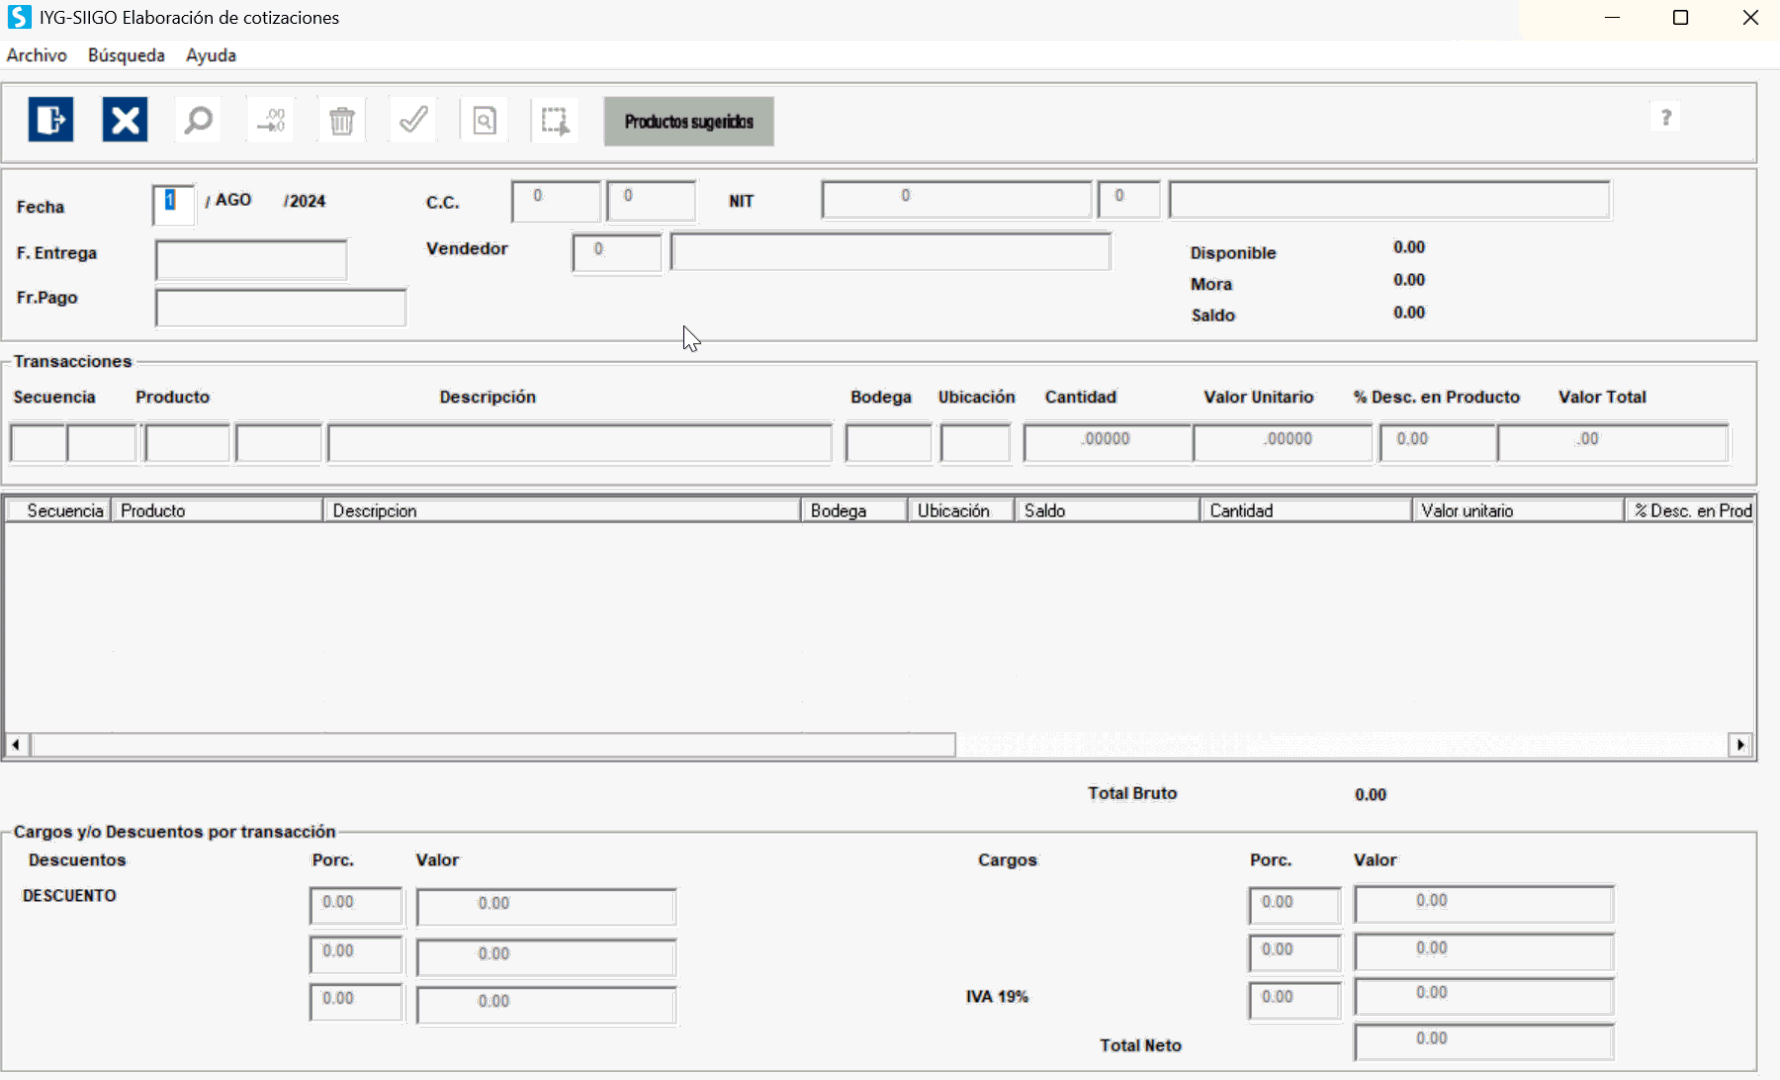The height and width of the screenshot is (1080, 1780).
Task: Focus the F. Entrega date field
Action: tap(251, 259)
